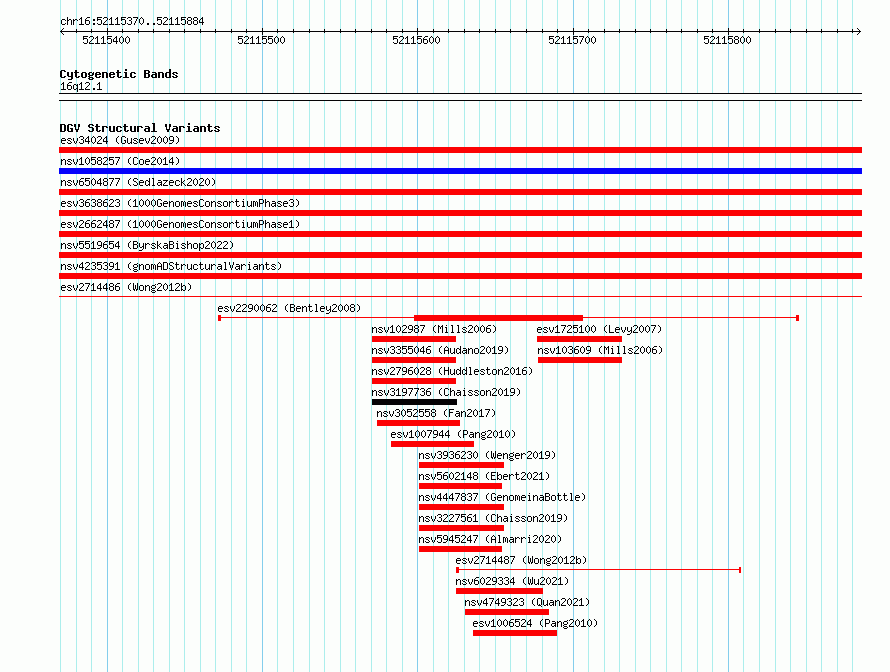
Task: Click esv2290062 (Bentley2008) variant label
Action: (289, 308)
